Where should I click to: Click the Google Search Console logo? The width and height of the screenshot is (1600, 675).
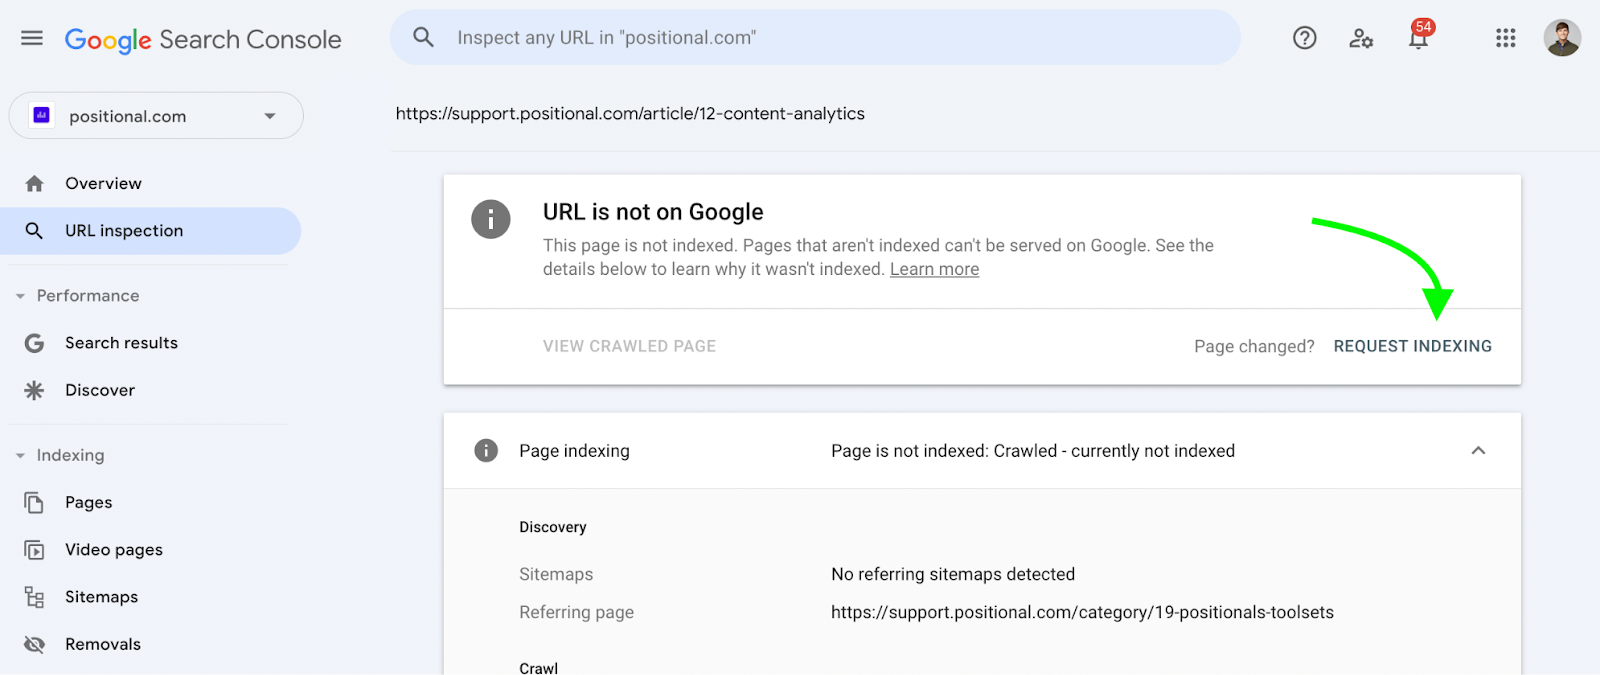[203, 39]
